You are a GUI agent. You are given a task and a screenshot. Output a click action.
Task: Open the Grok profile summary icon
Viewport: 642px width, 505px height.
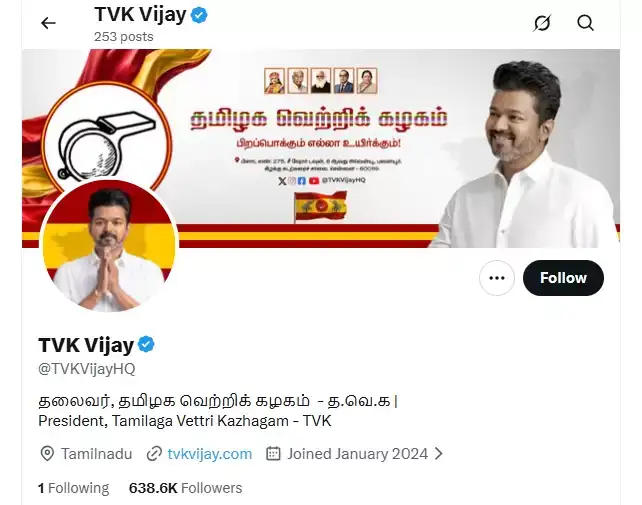pyautogui.click(x=542, y=23)
